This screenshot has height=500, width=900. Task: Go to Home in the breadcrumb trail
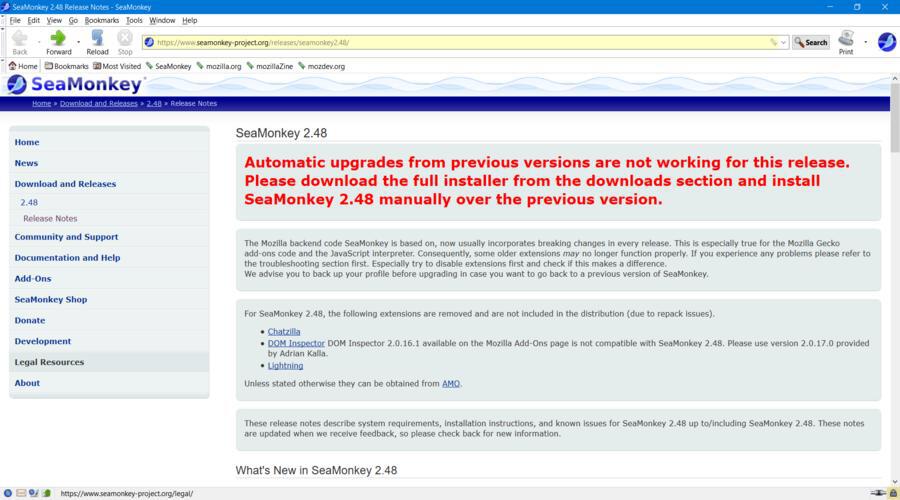click(41, 103)
